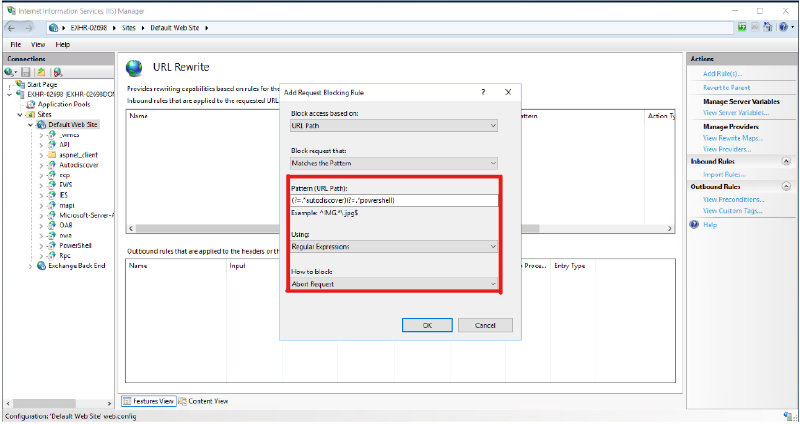
Task: Select the PowerShell virtual directory node
Action: 76,244
